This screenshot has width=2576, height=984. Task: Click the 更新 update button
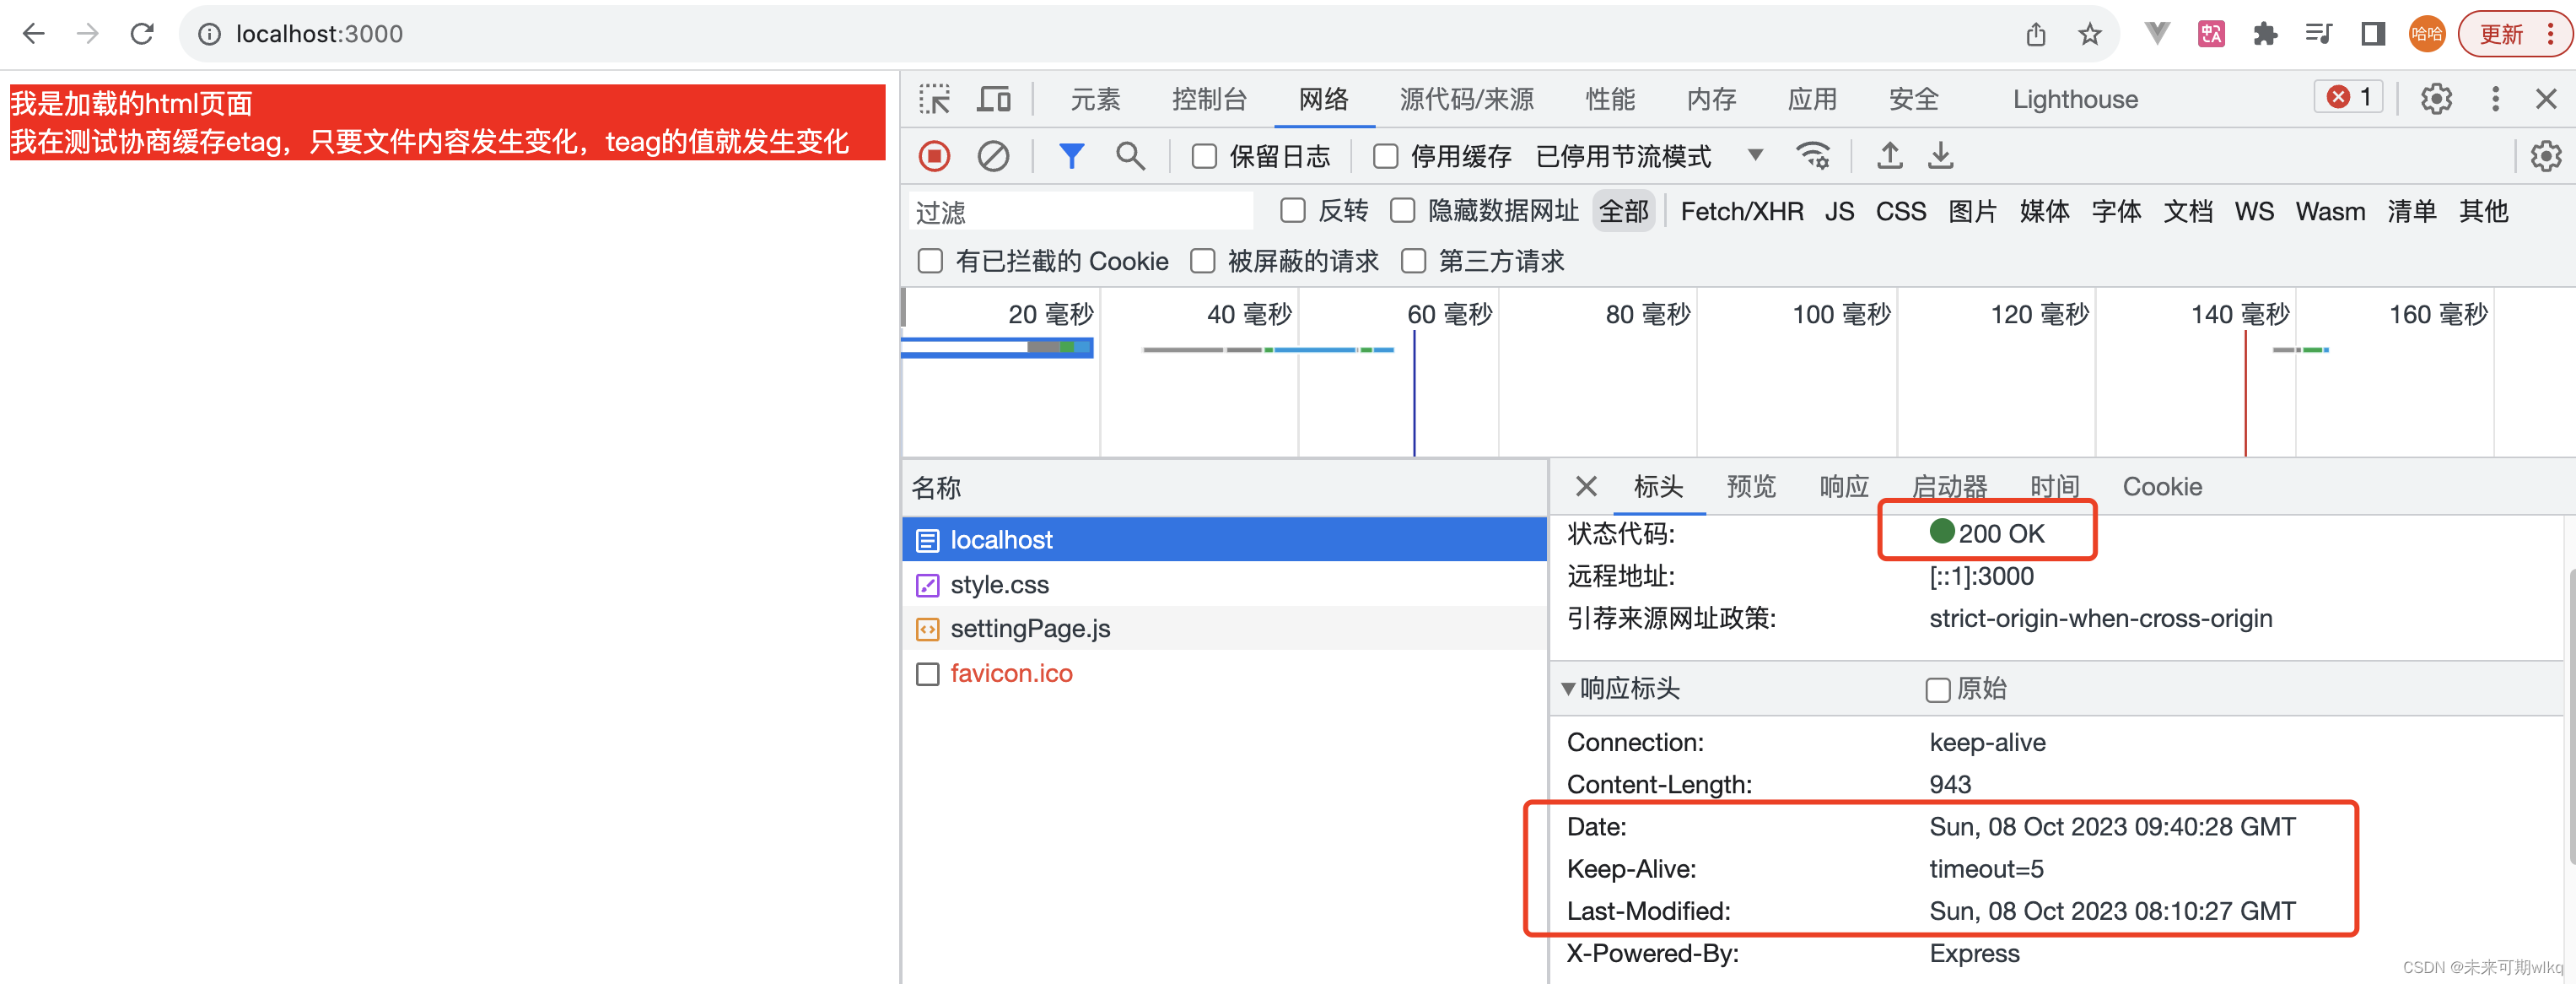[x=2501, y=34]
